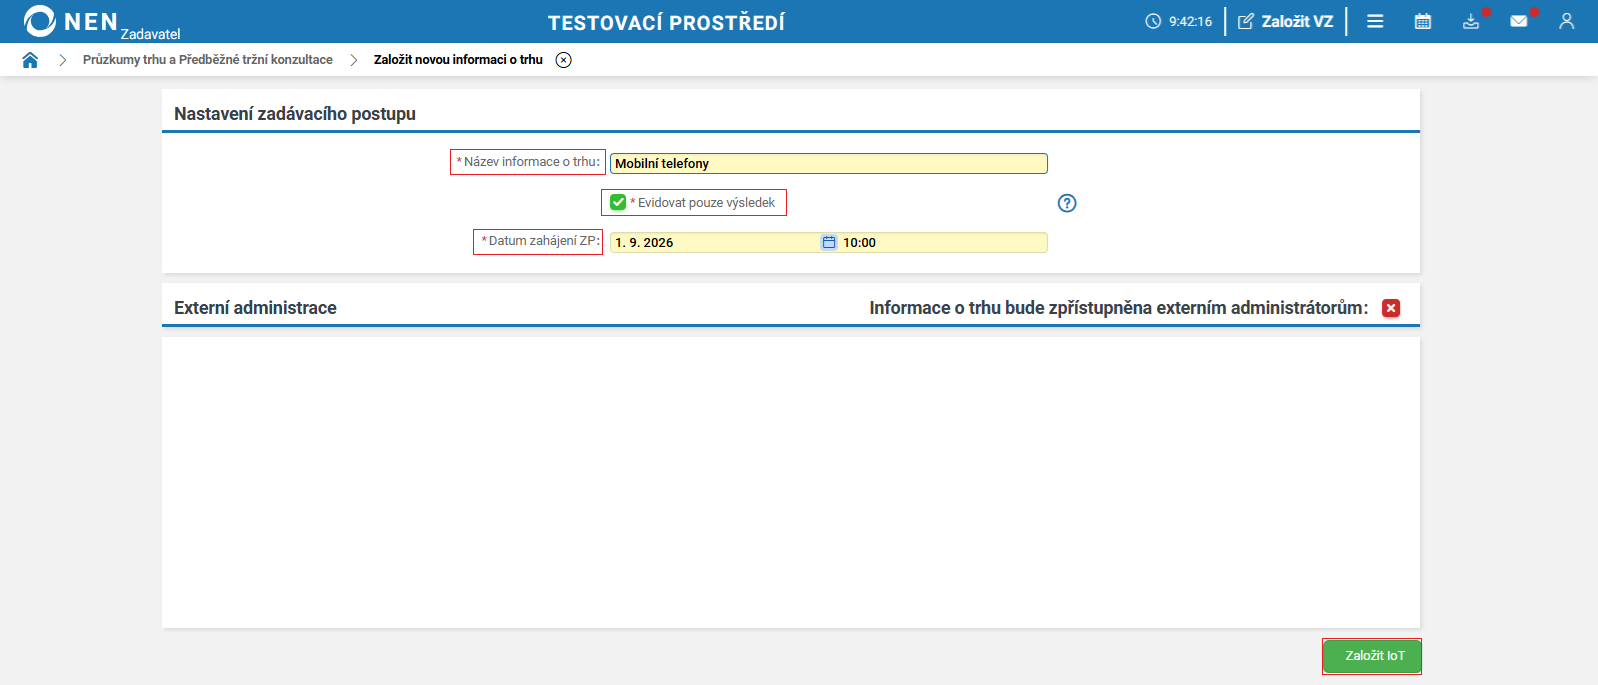Click the clock session timer
1598x685 pixels.
(1179, 21)
